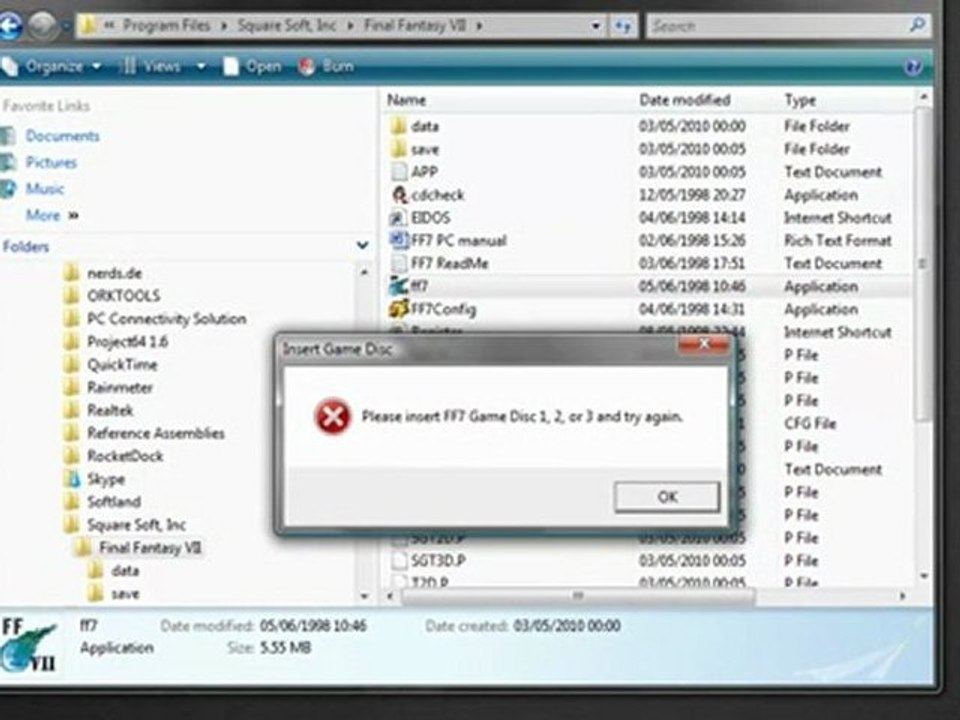Sort by Name column header
This screenshot has width=960, height=720.
click(407, 100)
